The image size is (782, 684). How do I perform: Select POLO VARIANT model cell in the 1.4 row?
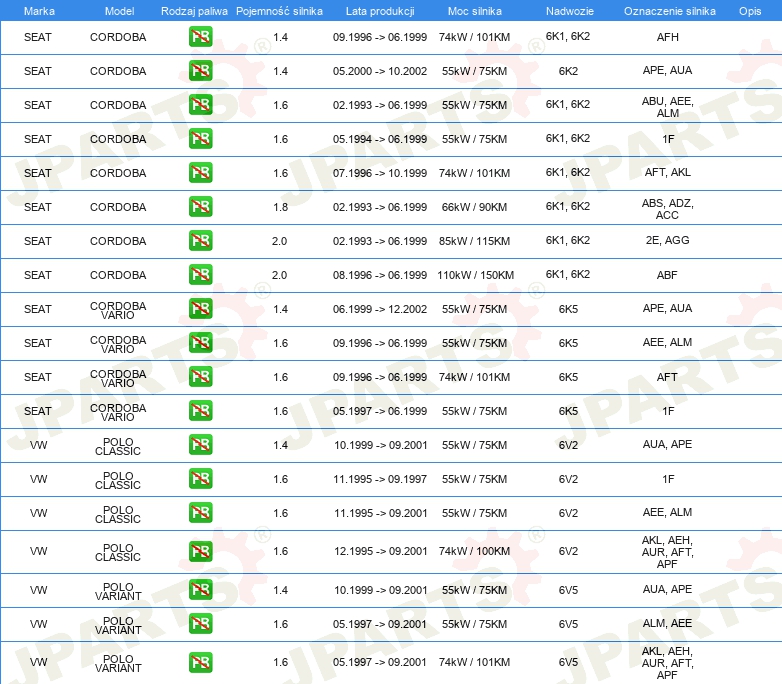click(118, 591)
